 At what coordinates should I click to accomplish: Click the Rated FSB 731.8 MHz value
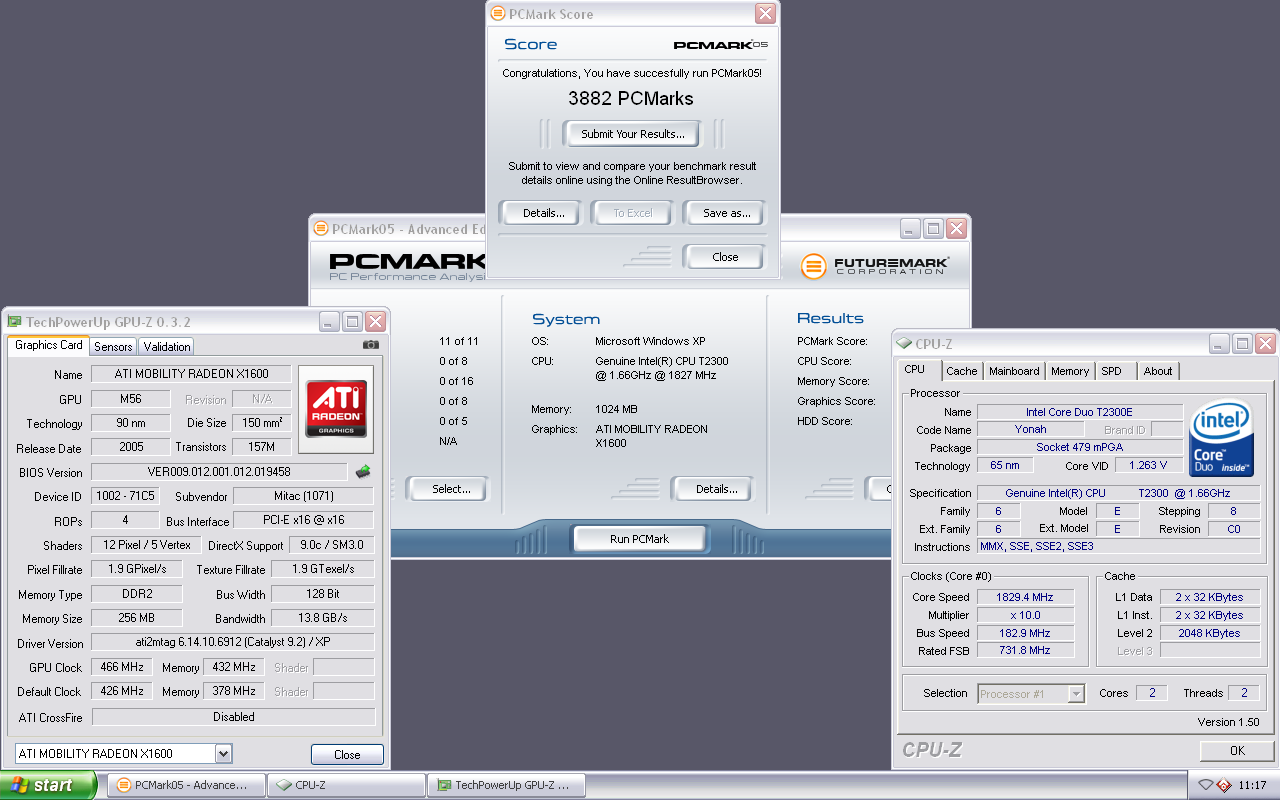click(1026, 651)
